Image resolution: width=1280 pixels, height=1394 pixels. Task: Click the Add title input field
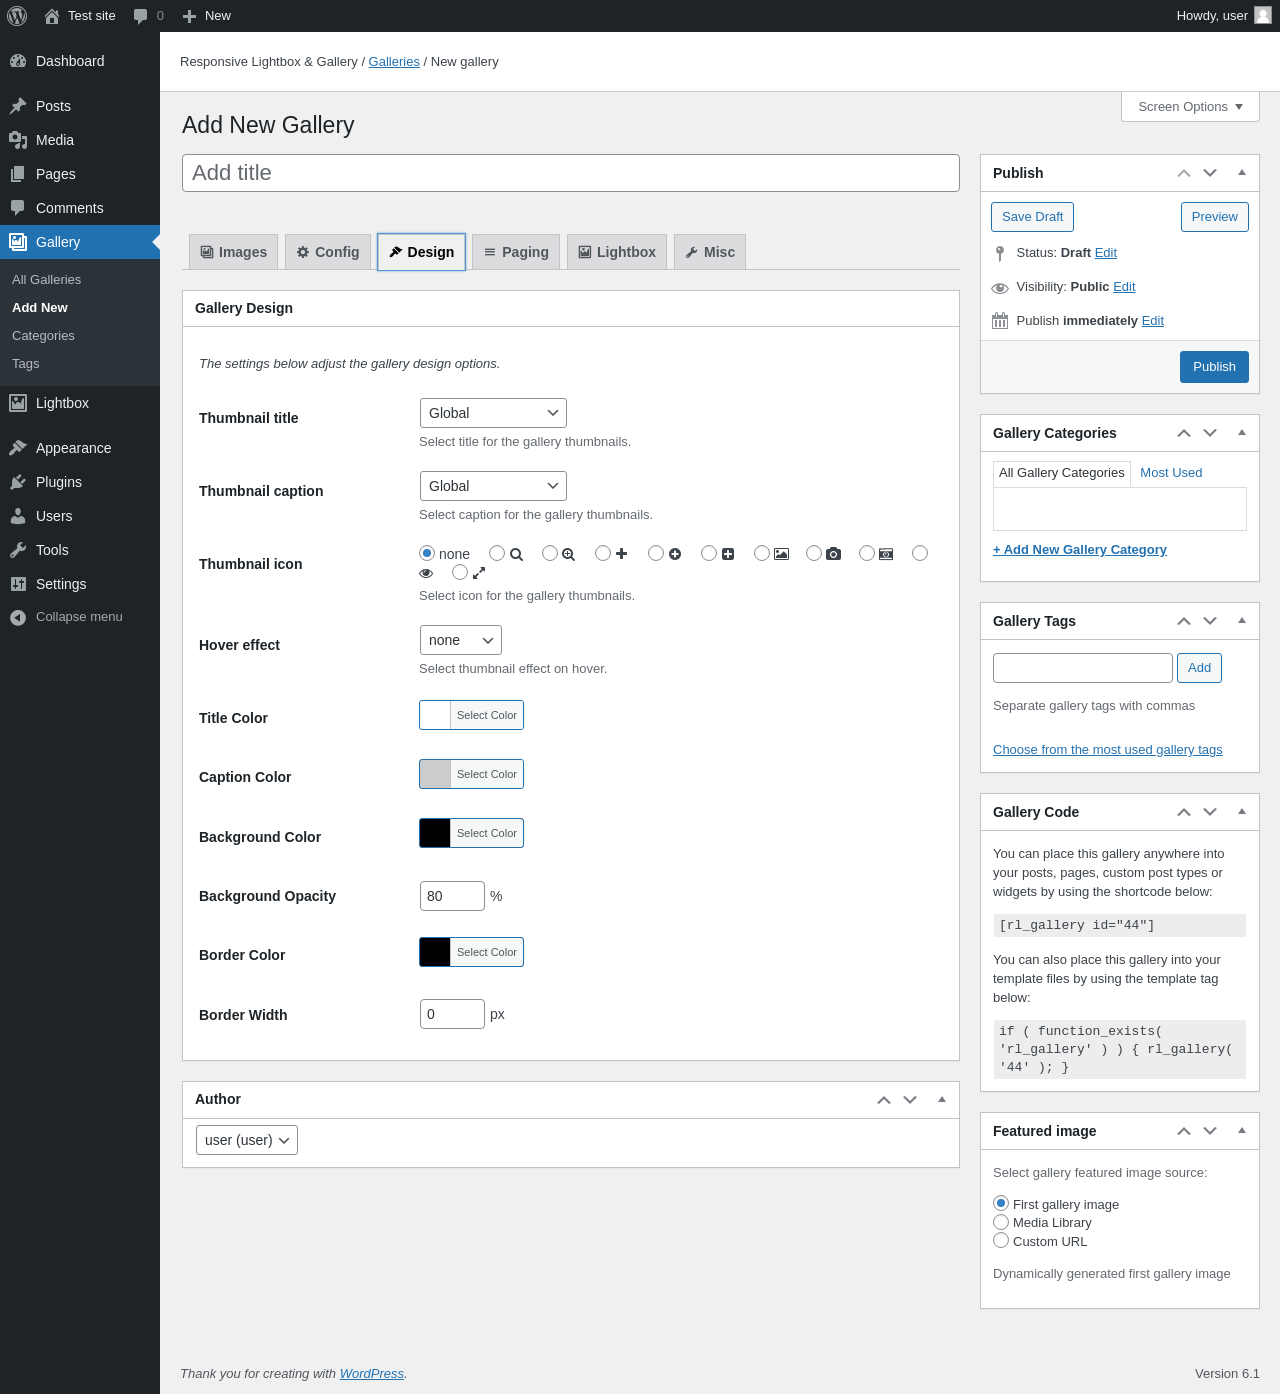570,173
